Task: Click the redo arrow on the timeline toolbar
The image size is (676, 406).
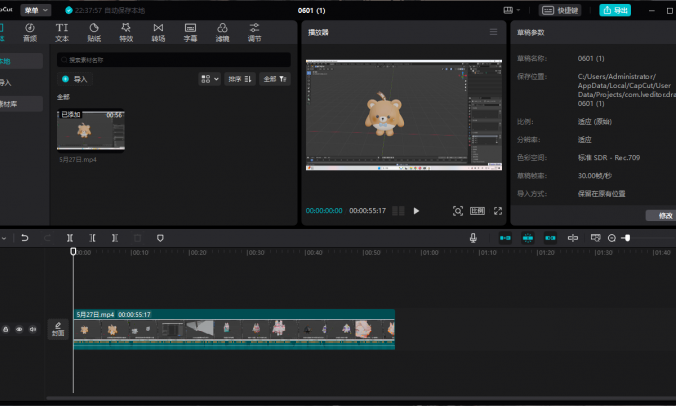Action: point(47,238)
